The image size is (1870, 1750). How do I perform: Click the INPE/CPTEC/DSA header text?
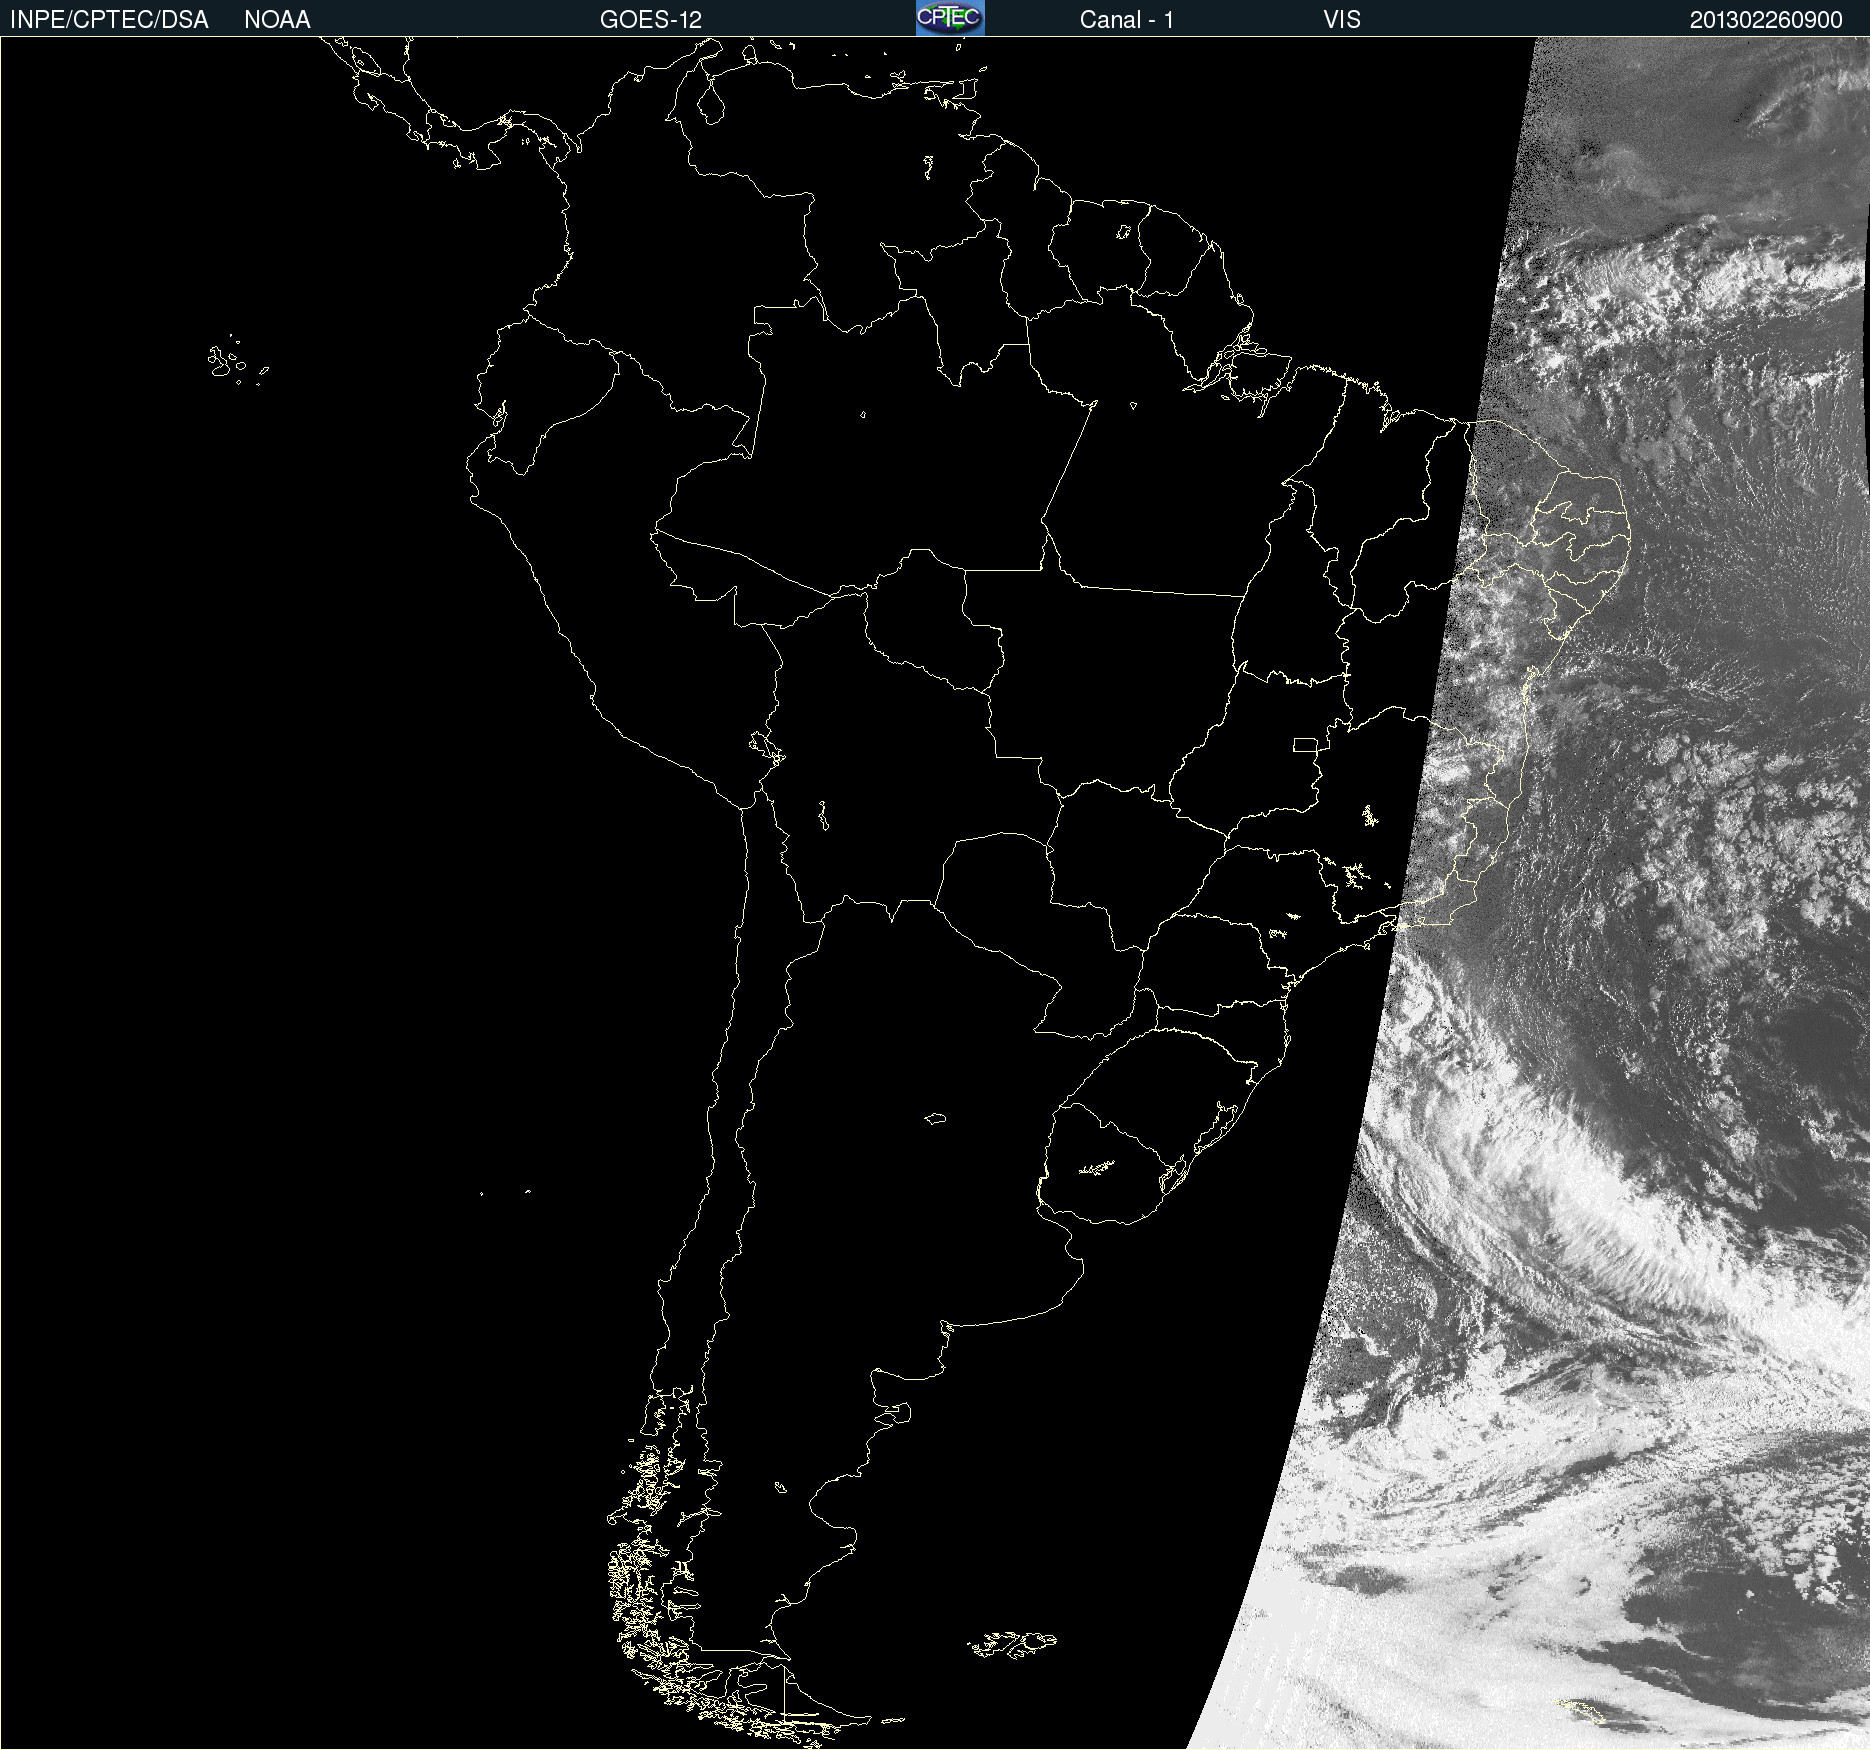(x=109, y=20)
